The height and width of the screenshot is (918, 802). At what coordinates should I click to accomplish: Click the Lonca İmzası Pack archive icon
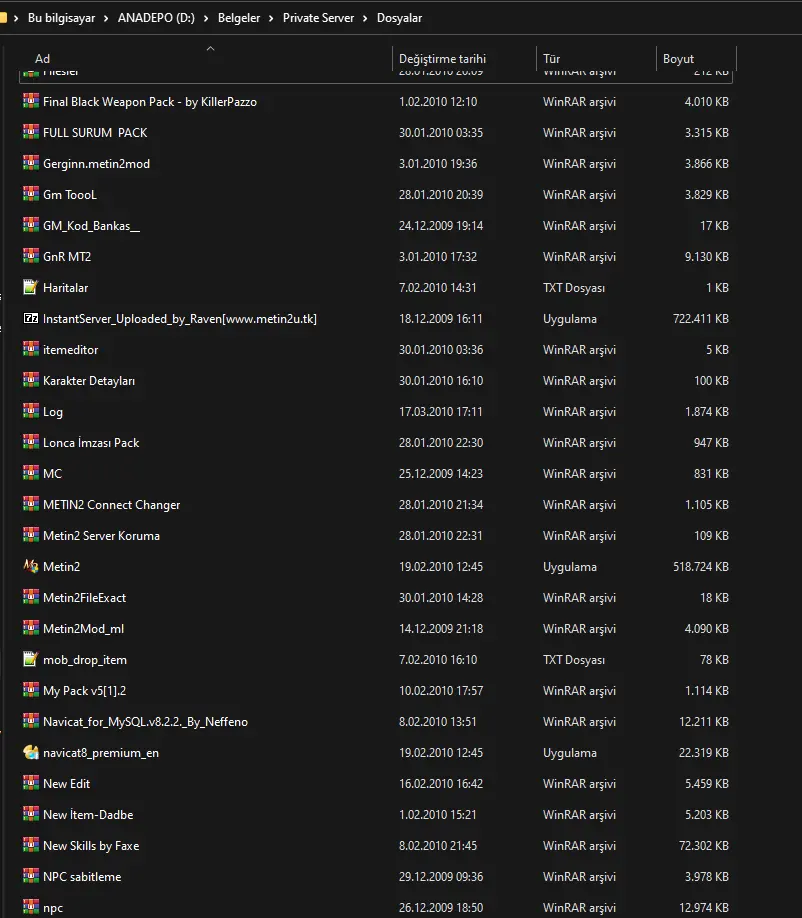31,443
